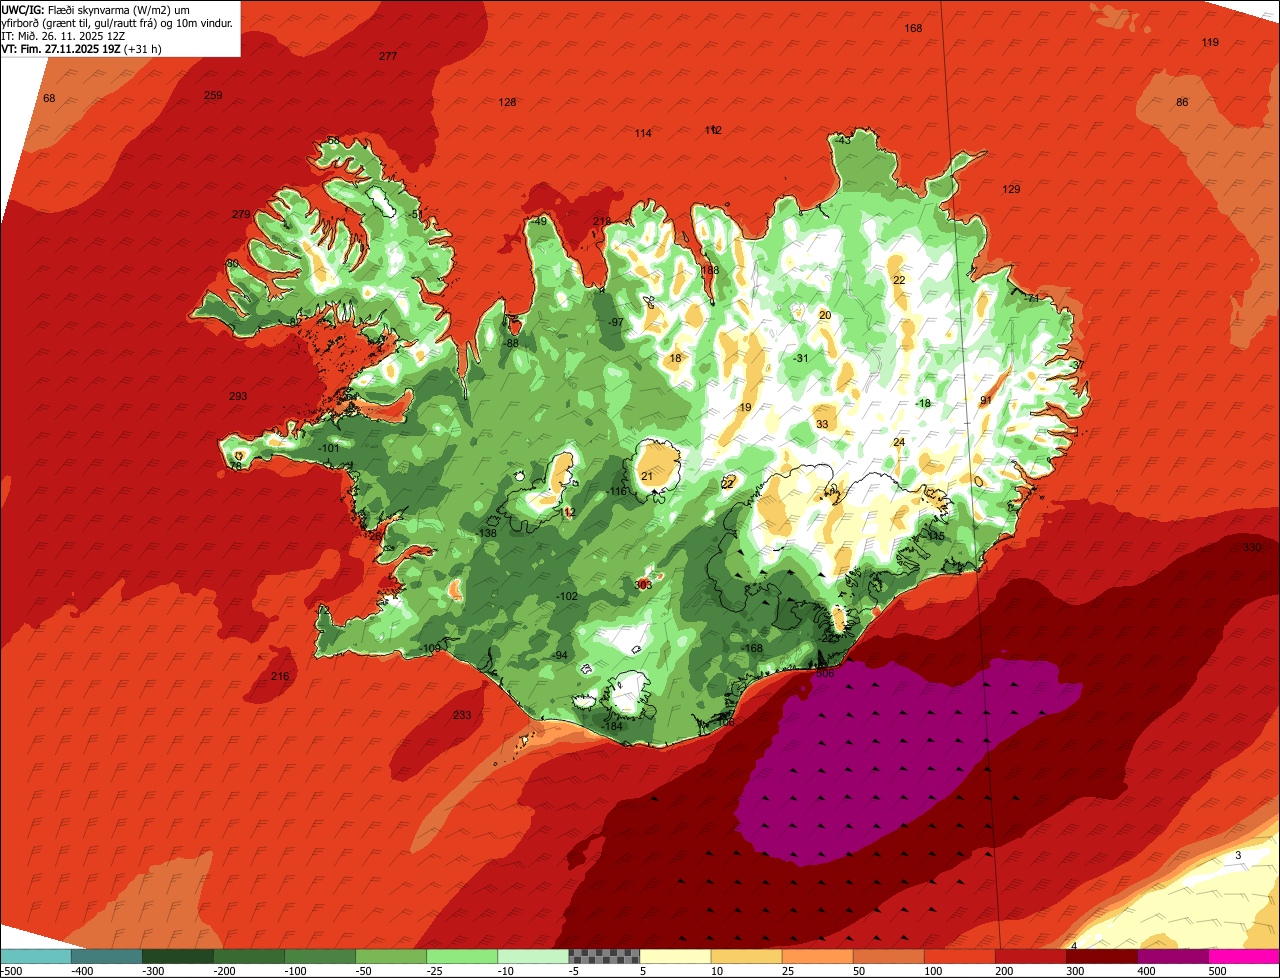Select the legend swatch between -200 and -100
This screenshot has height=978, width=1280.
249,956
